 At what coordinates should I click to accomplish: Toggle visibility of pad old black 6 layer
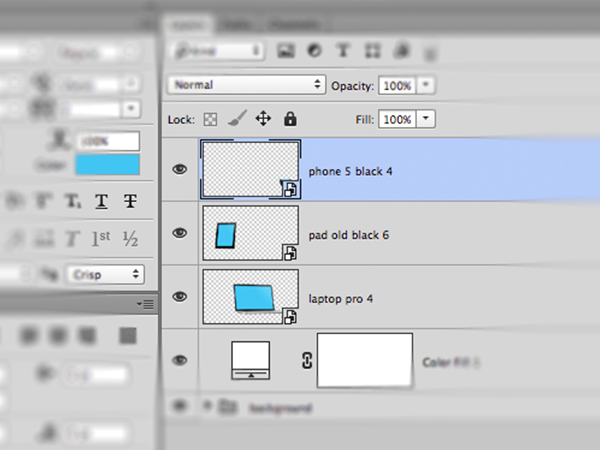click(x=180, y=233)
